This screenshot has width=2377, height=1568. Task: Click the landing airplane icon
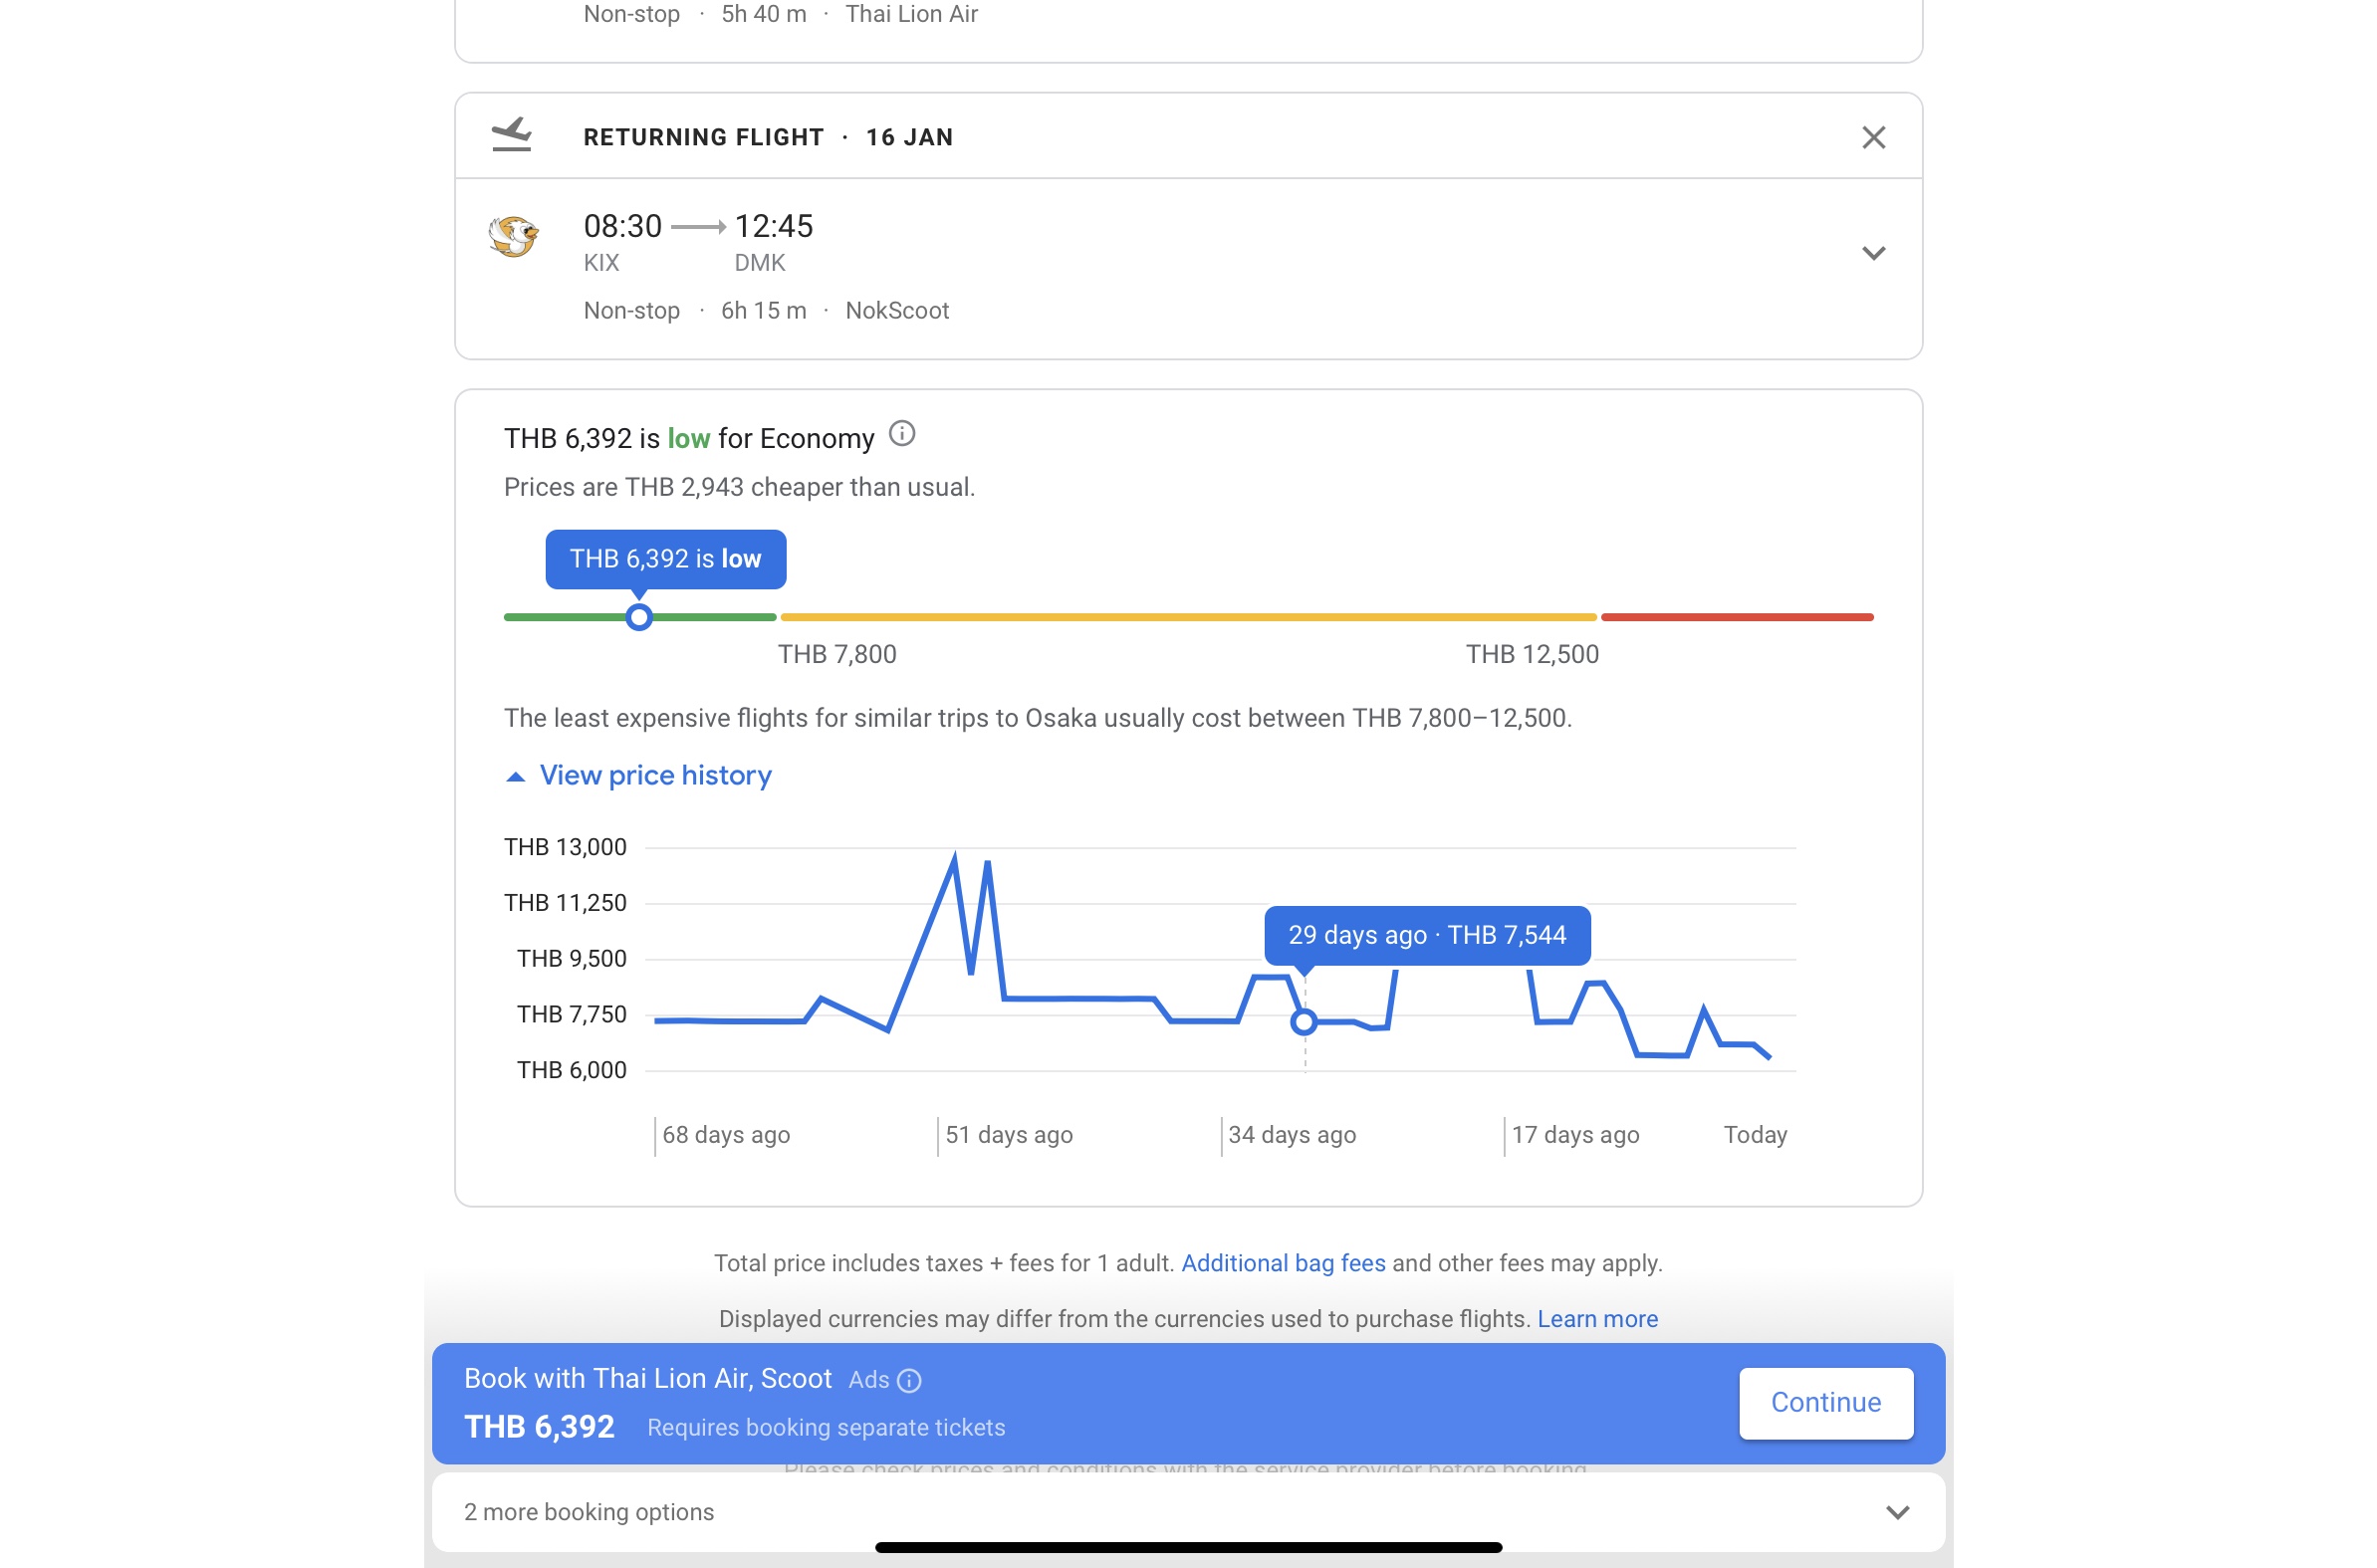(x=511, y=135)
